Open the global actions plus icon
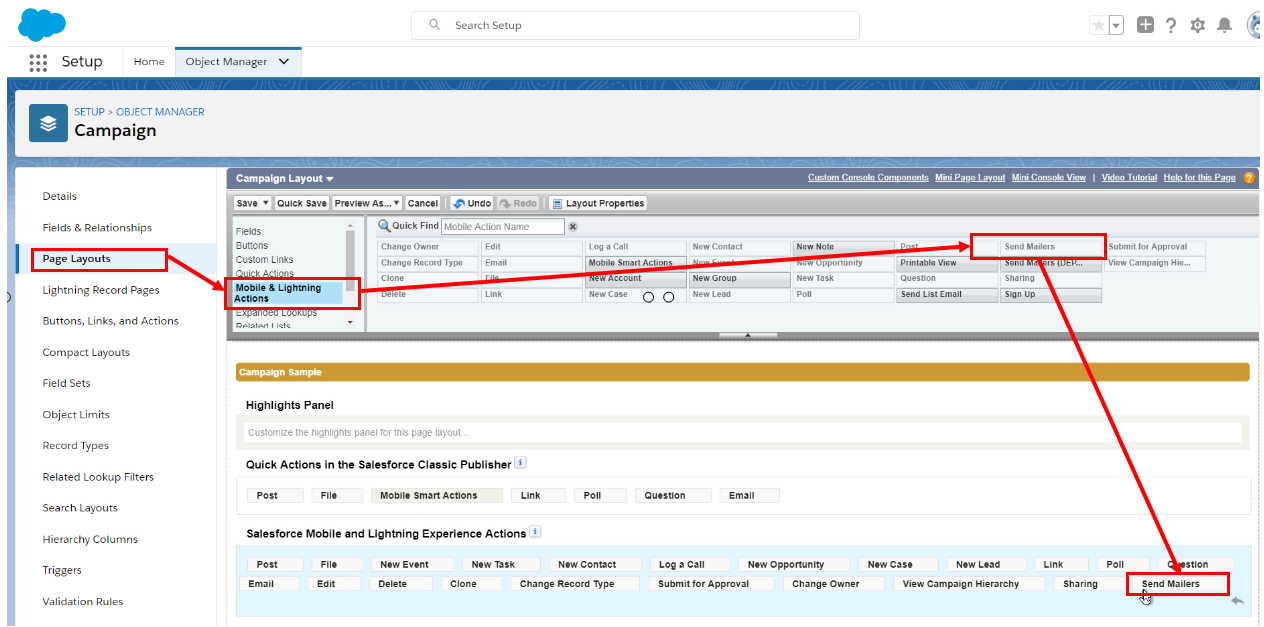Viewport: 1264px width, 627px height. tap(1145, 25)
